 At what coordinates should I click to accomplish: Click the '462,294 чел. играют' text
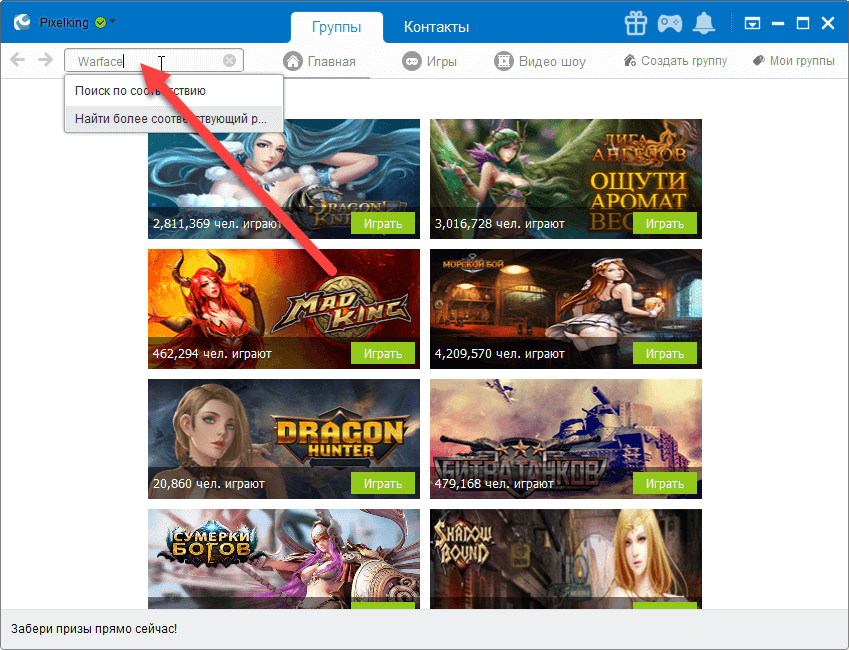click(x=212, y=354)
